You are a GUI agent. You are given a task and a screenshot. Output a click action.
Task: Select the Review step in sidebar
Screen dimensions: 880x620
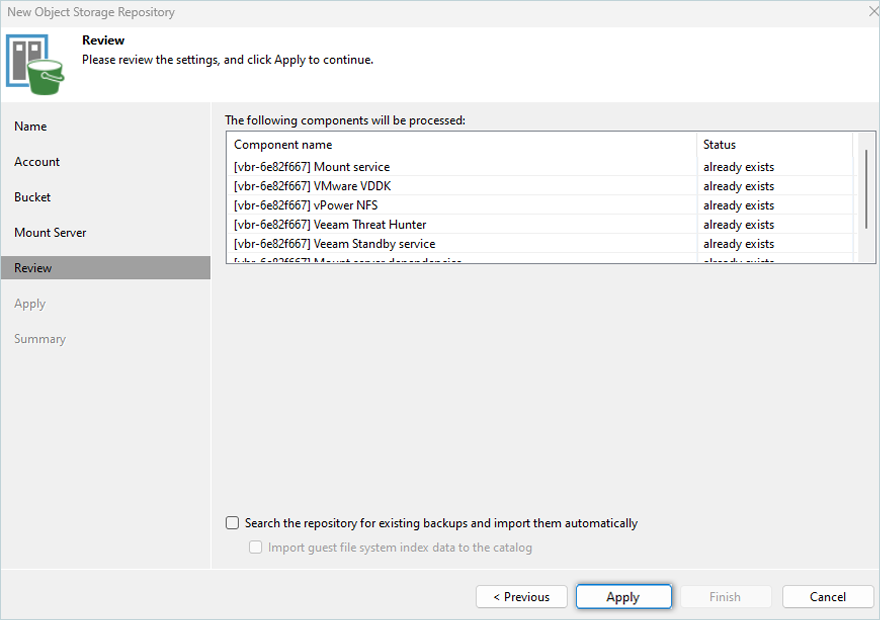[33, 268]
